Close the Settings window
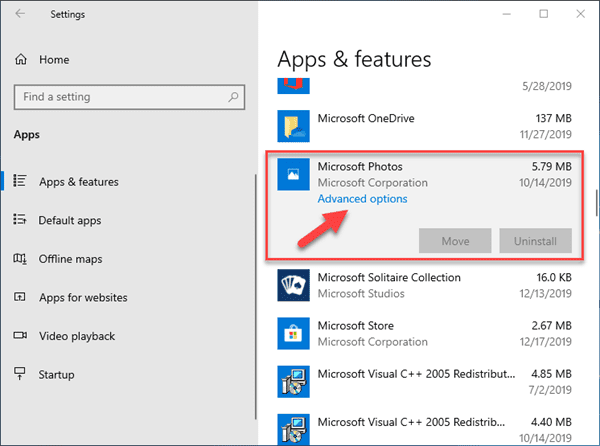This screenshot has height=446, width=600. 580,14
